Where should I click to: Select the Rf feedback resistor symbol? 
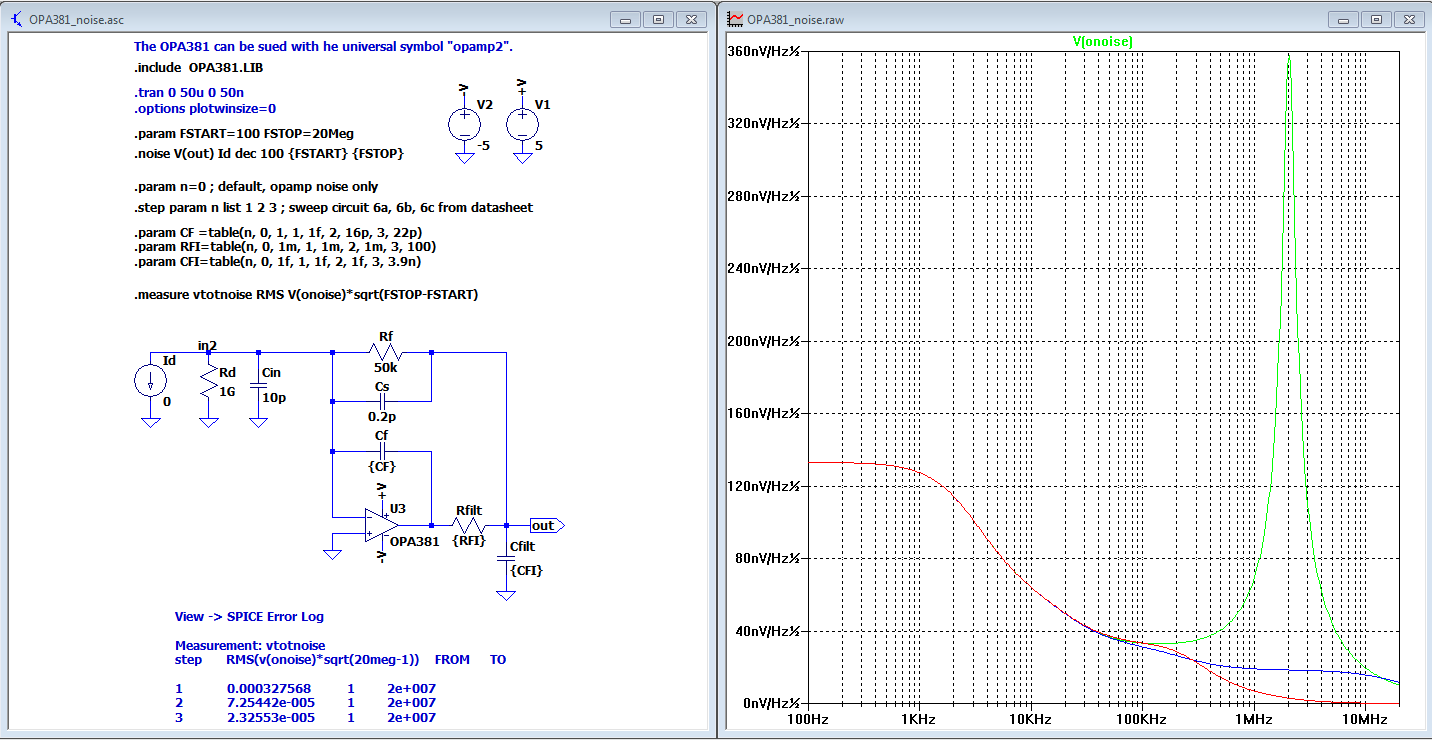click(385, 352)
